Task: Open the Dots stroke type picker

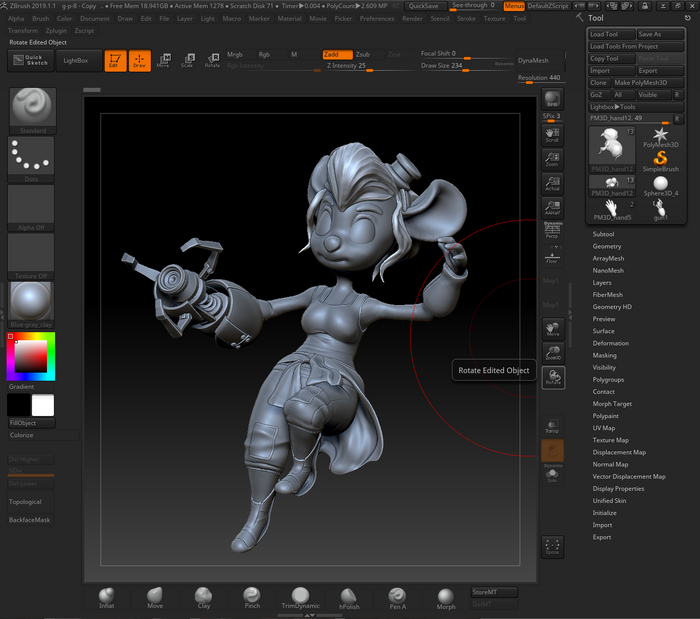Action: 33,156
